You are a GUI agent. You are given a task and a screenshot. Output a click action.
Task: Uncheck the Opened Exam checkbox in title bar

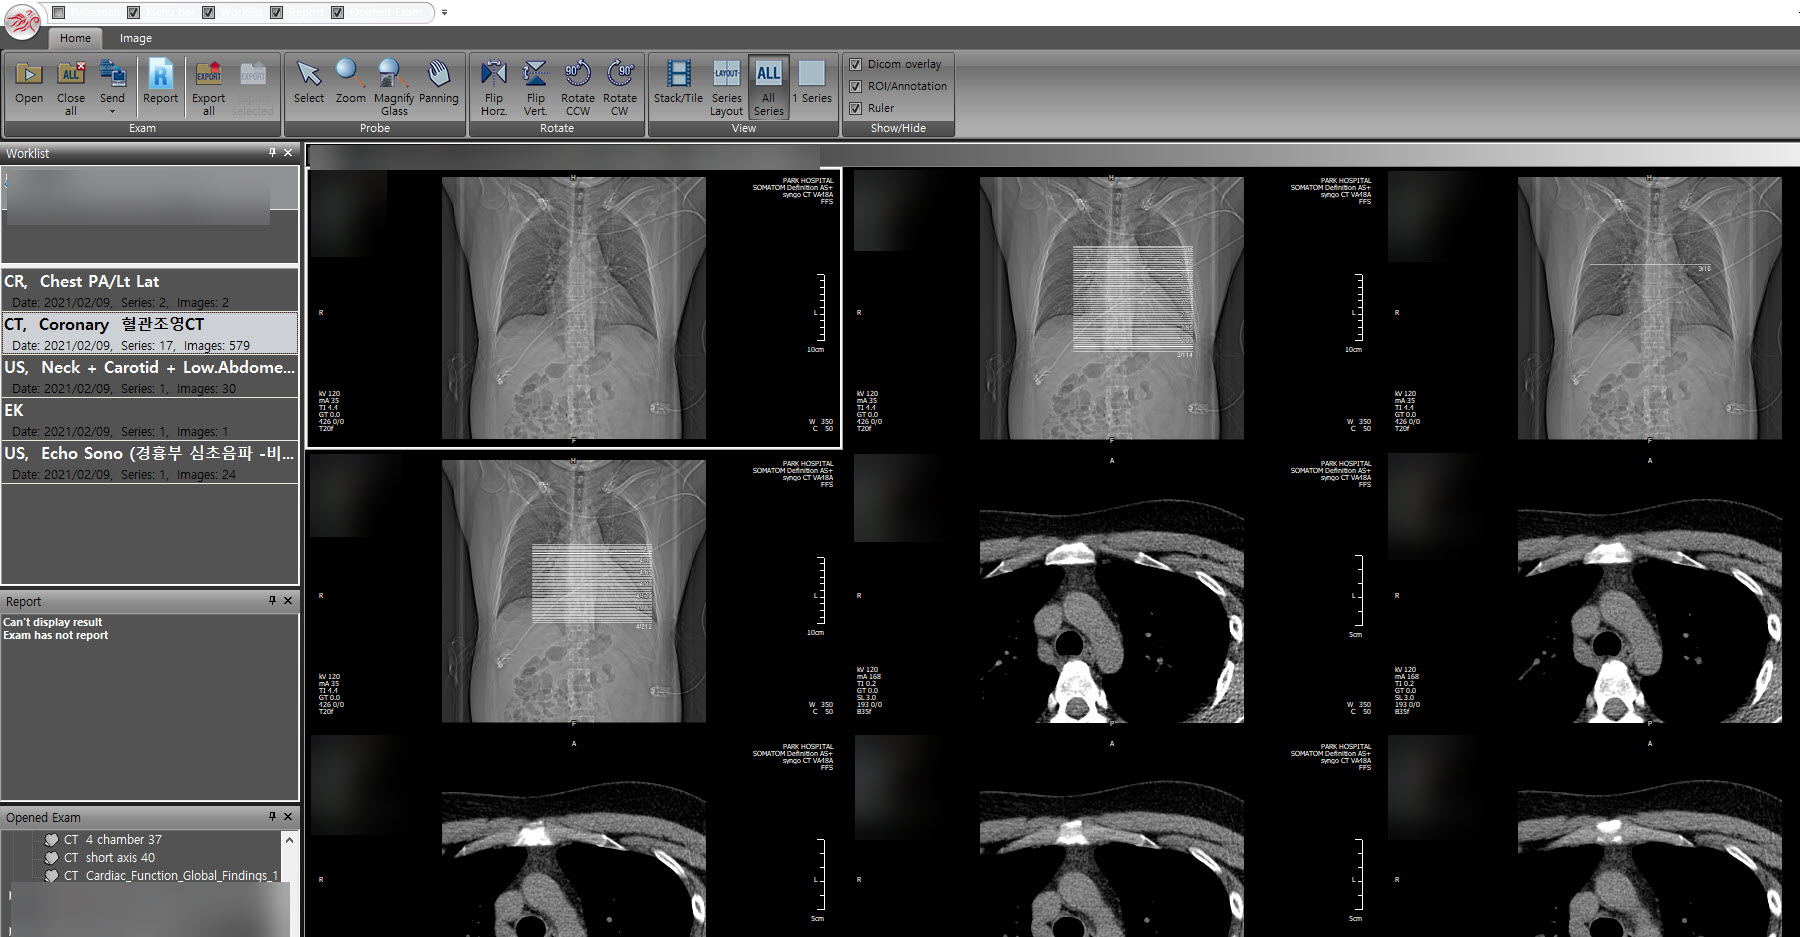337,12
